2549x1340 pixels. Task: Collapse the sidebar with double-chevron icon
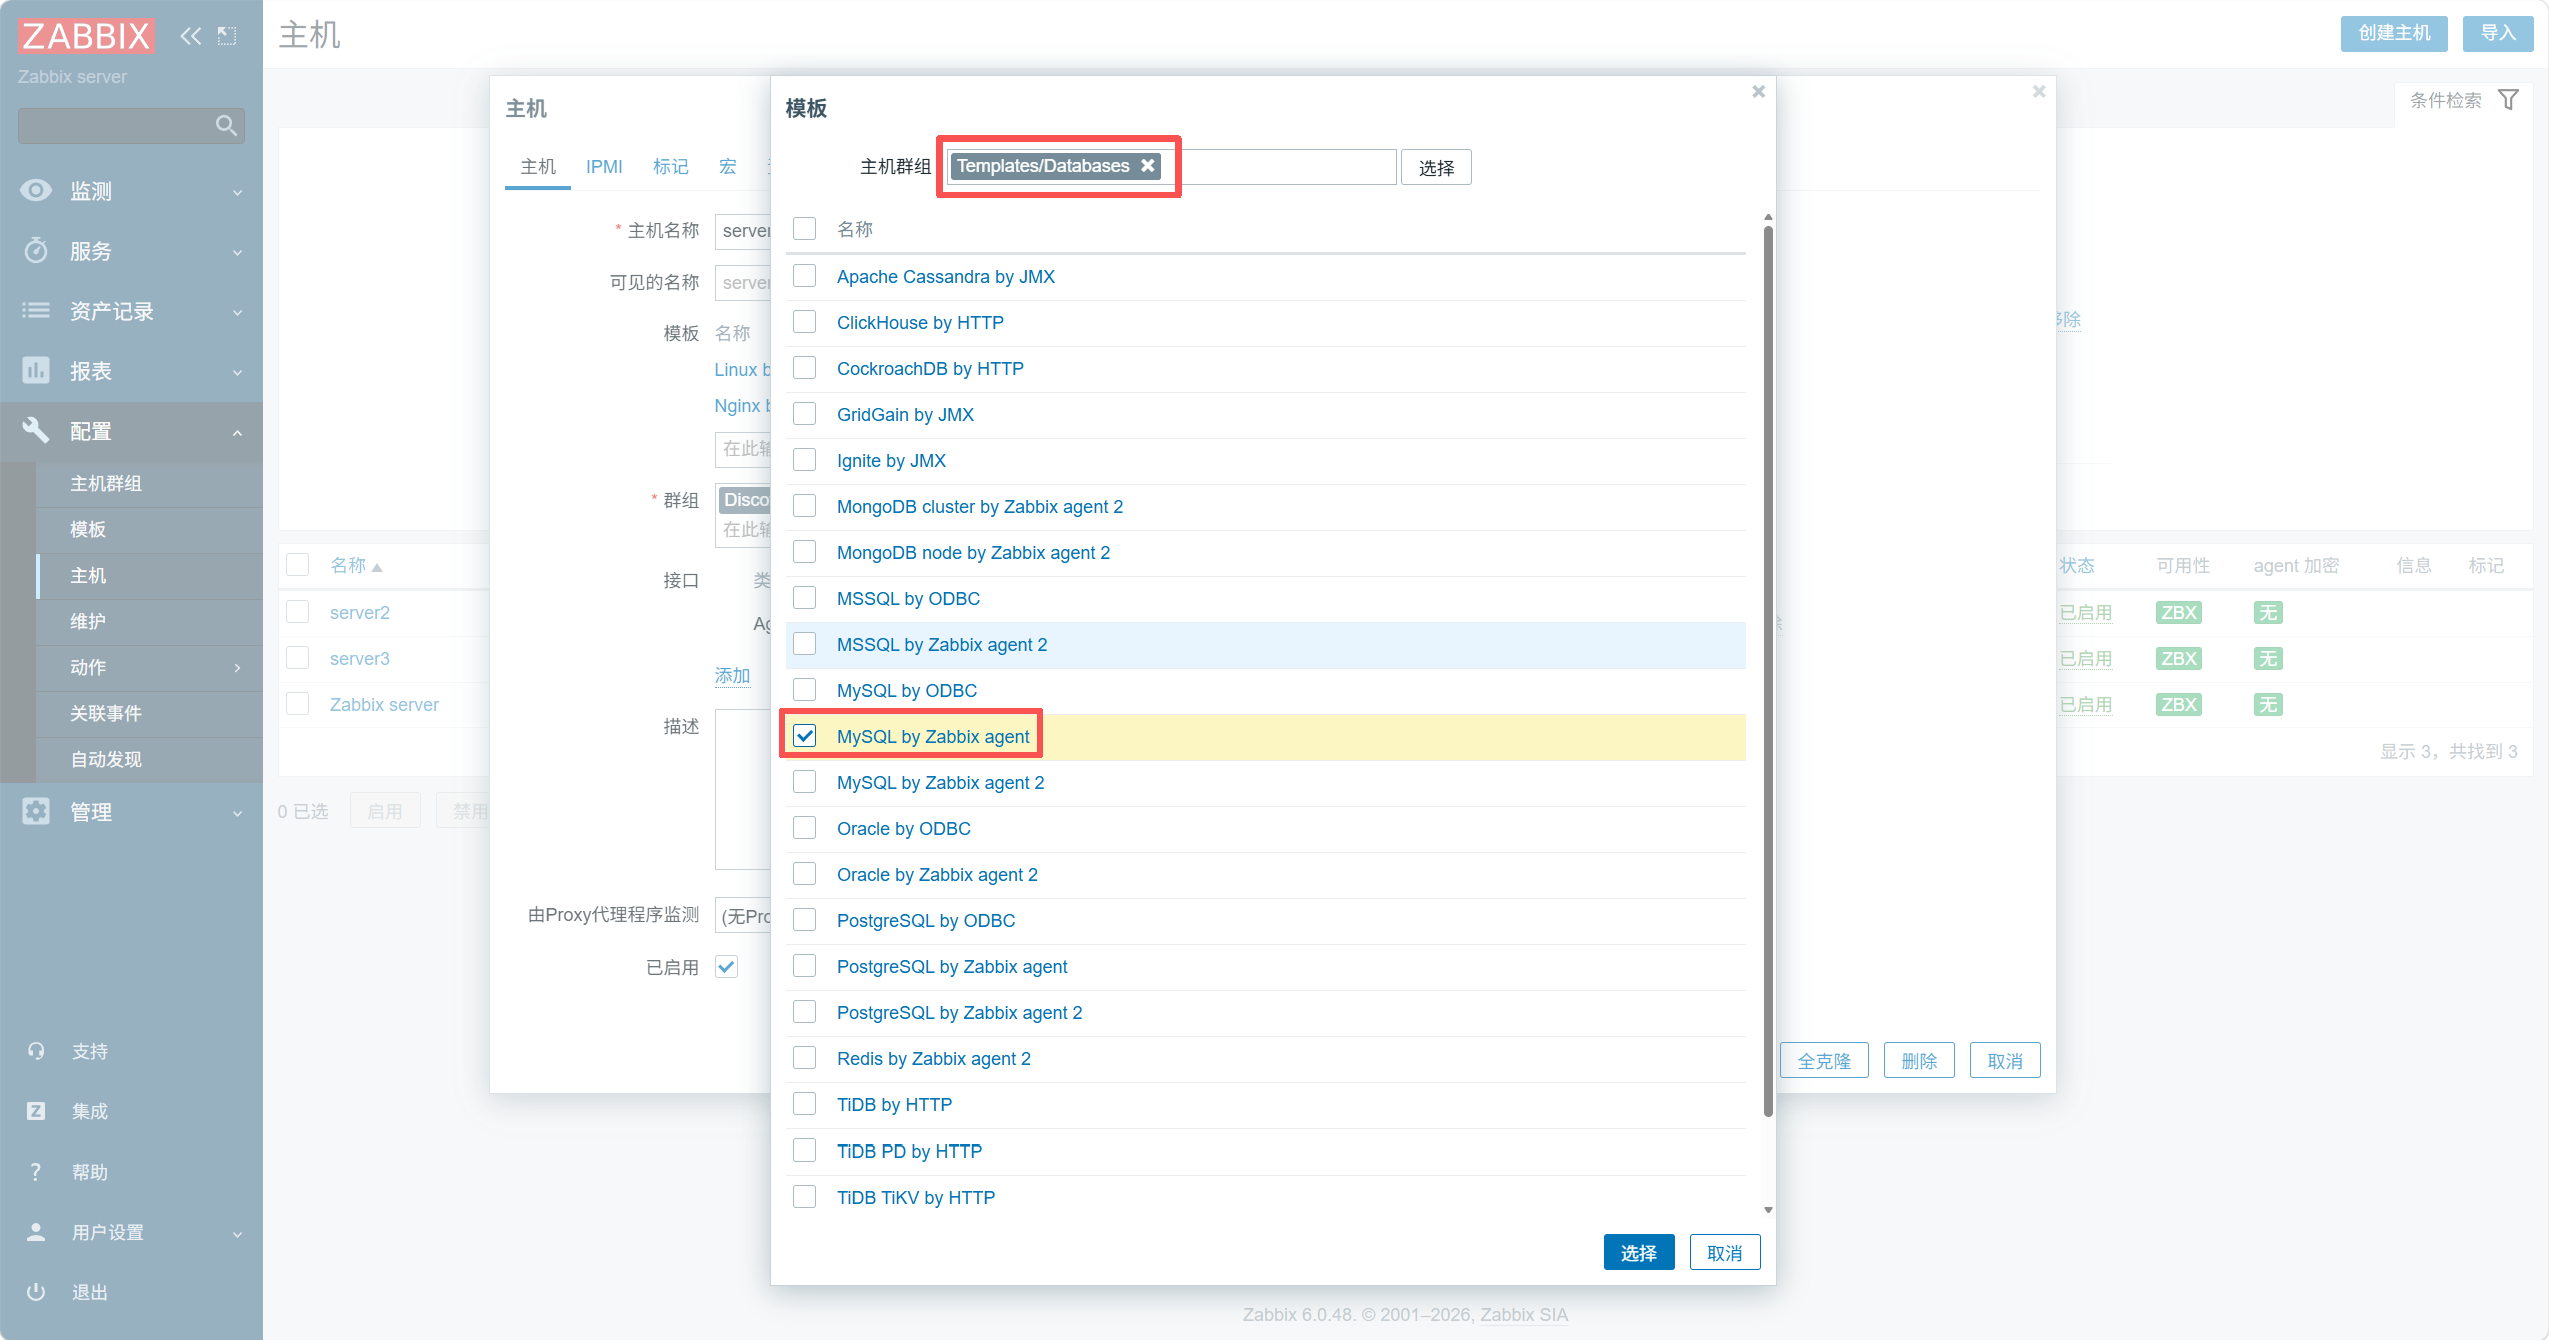pos(190,36)
